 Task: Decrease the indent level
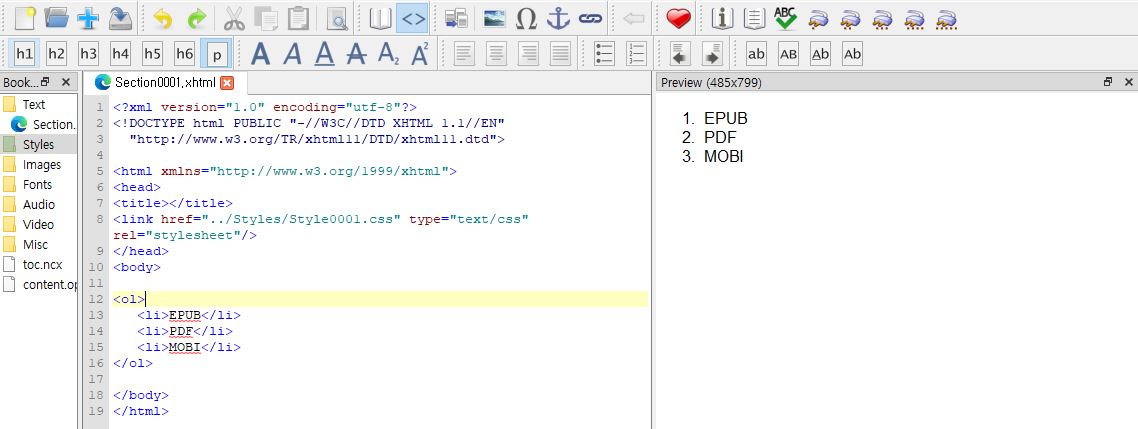click(x=680, y=54)
